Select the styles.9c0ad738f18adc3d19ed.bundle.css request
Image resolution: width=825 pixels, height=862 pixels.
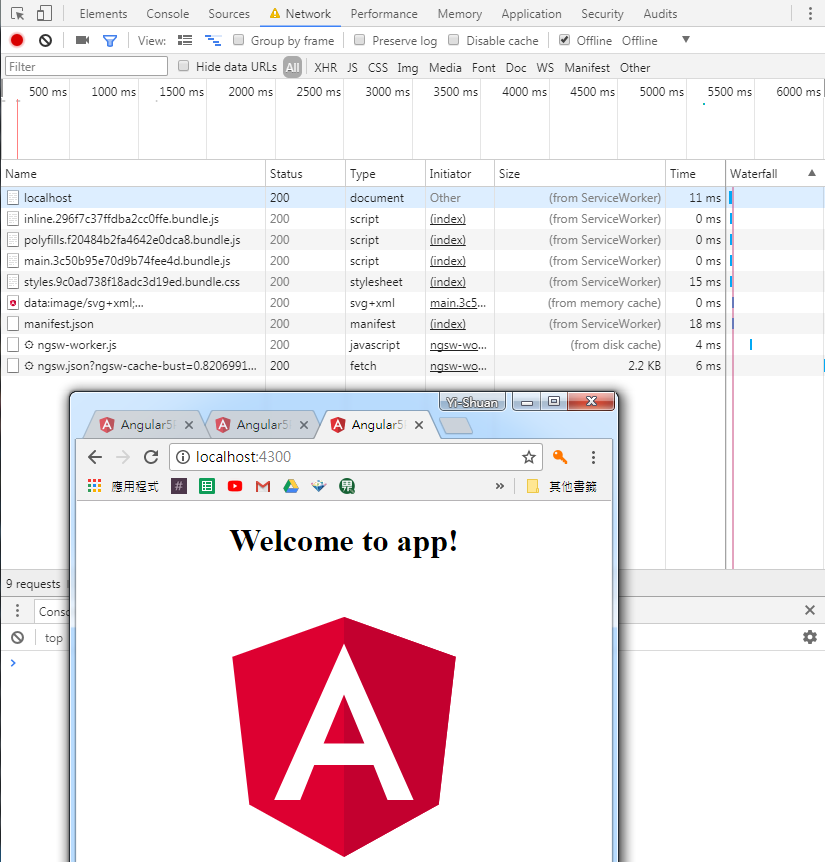pyautogui.click(x=412, y=282)
